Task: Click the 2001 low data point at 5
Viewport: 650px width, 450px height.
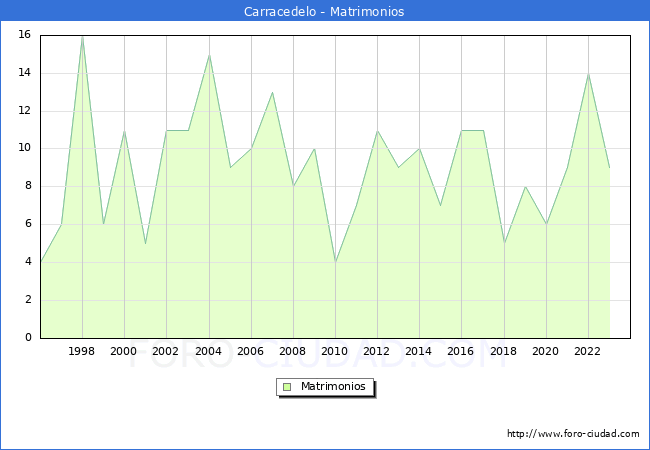Action: click(x=146, y=243)
